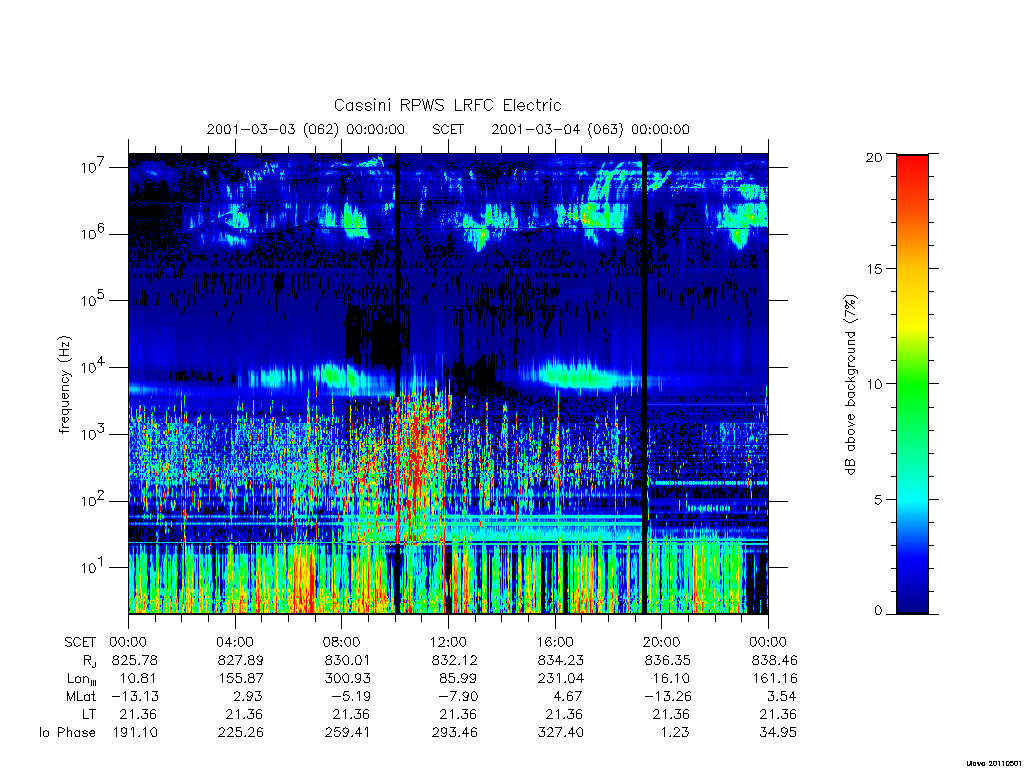Click the '08:00' time tick label

pyautogui.click(x=342, y=642)
